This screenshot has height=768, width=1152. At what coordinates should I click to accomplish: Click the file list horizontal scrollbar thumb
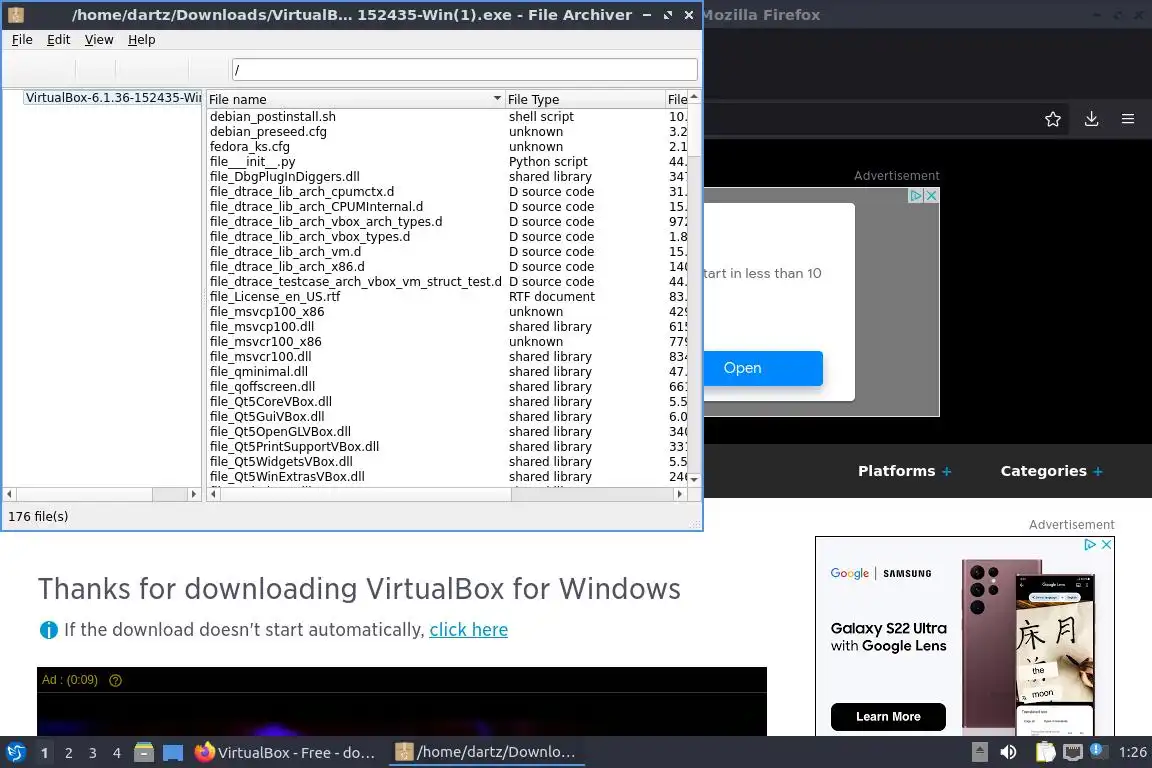[x=366, y=494]
